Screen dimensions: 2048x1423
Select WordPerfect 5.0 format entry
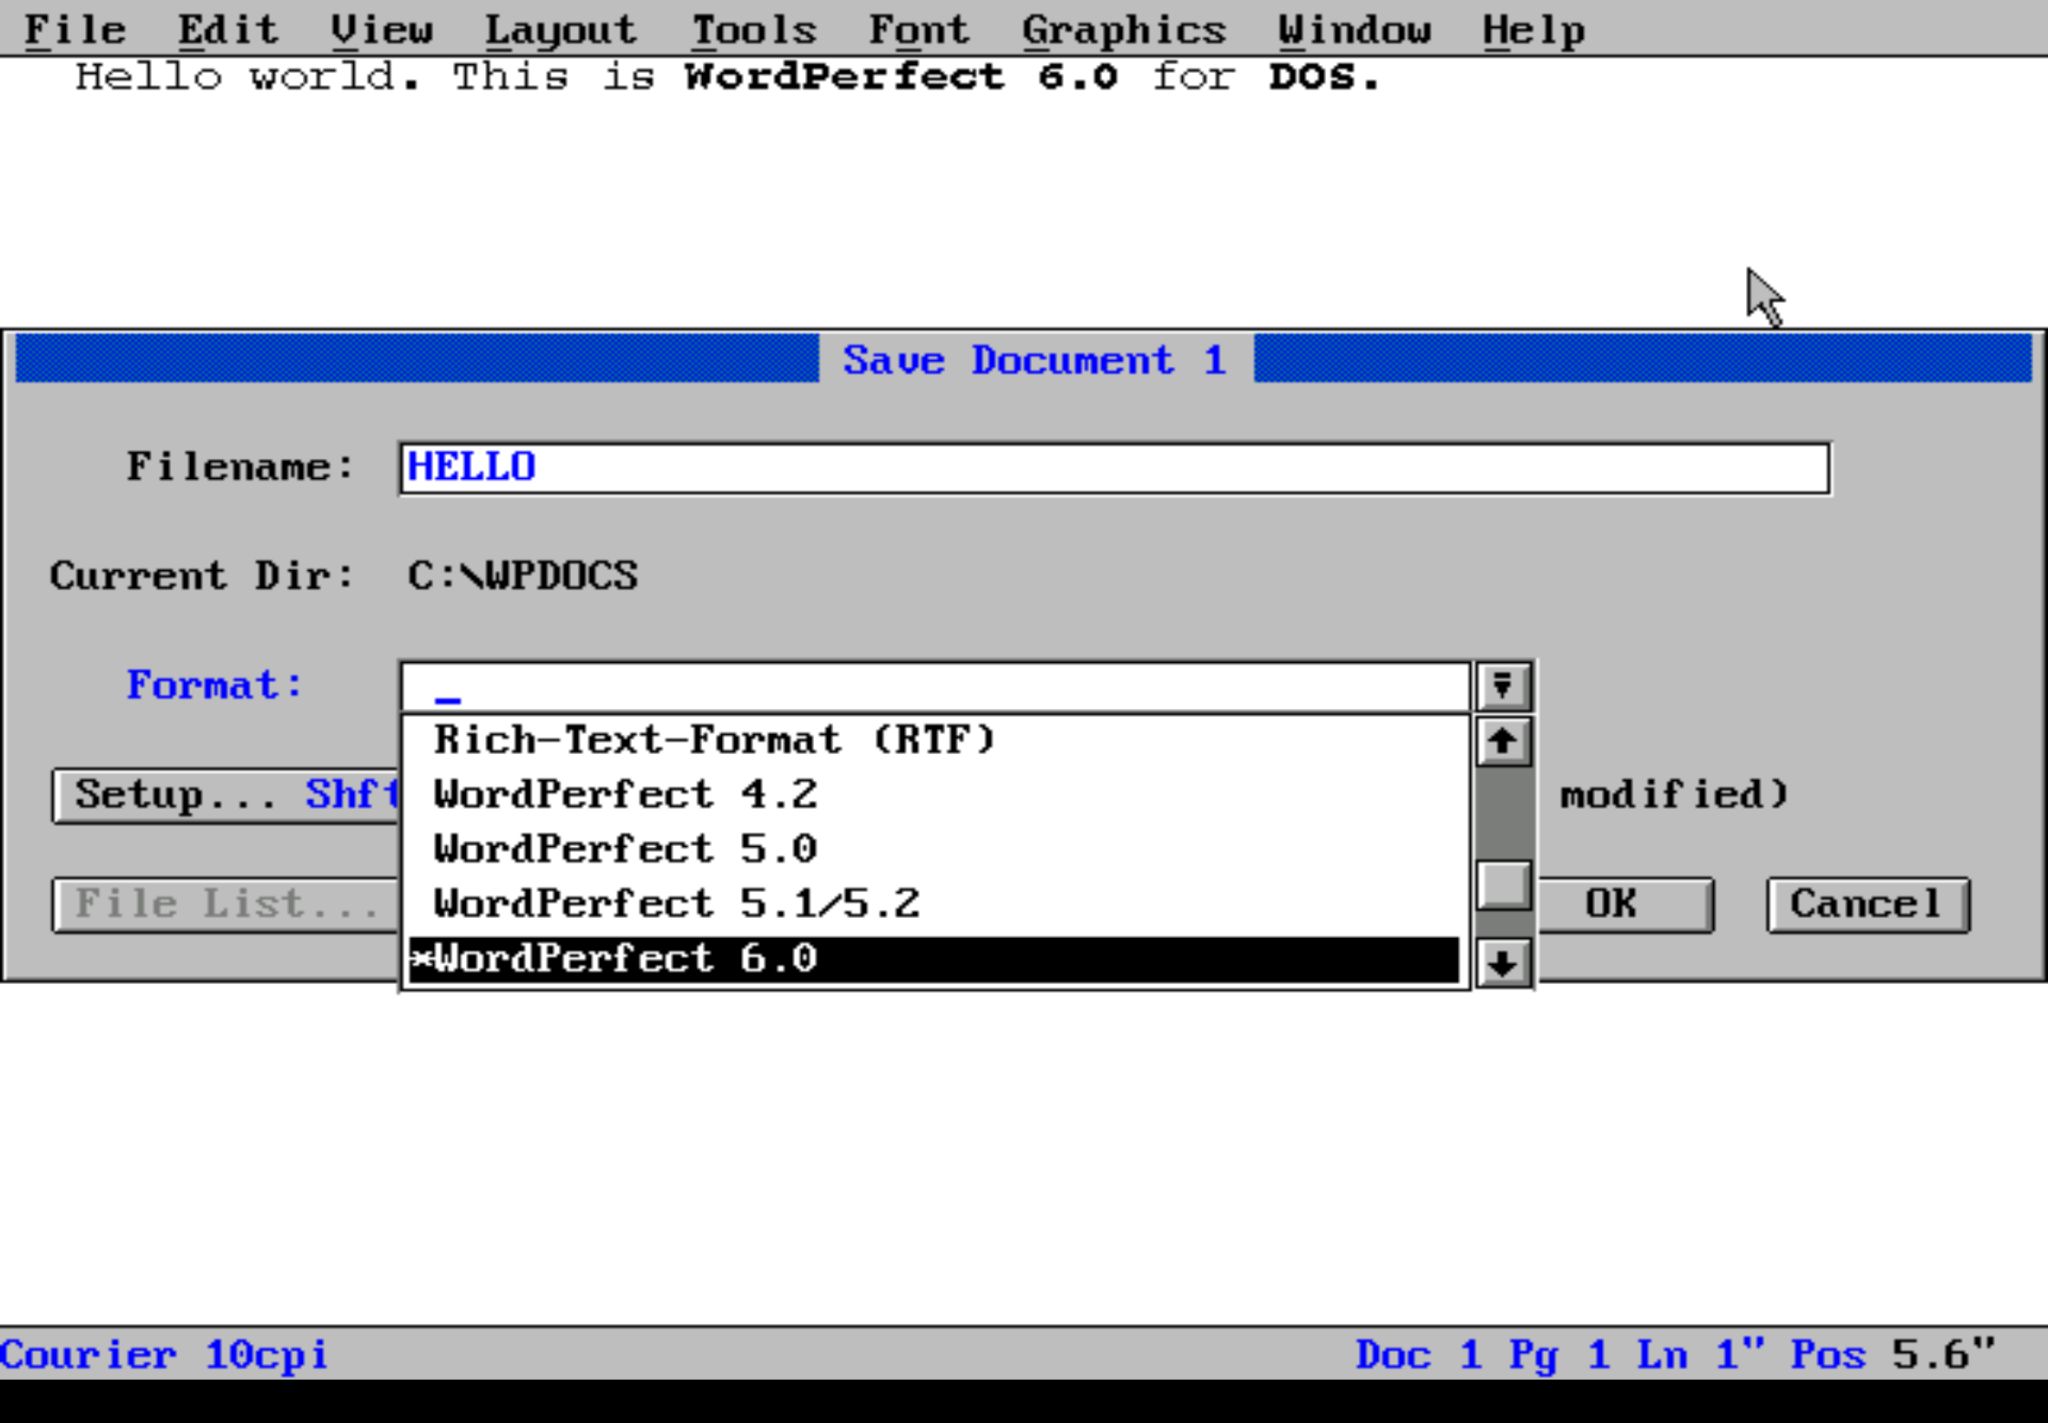626,849
